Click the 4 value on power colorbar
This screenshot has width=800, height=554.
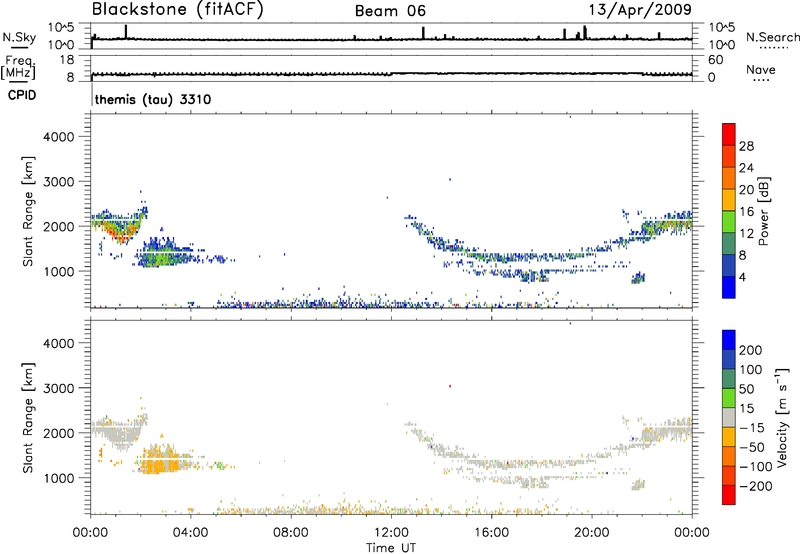(742, 277)
